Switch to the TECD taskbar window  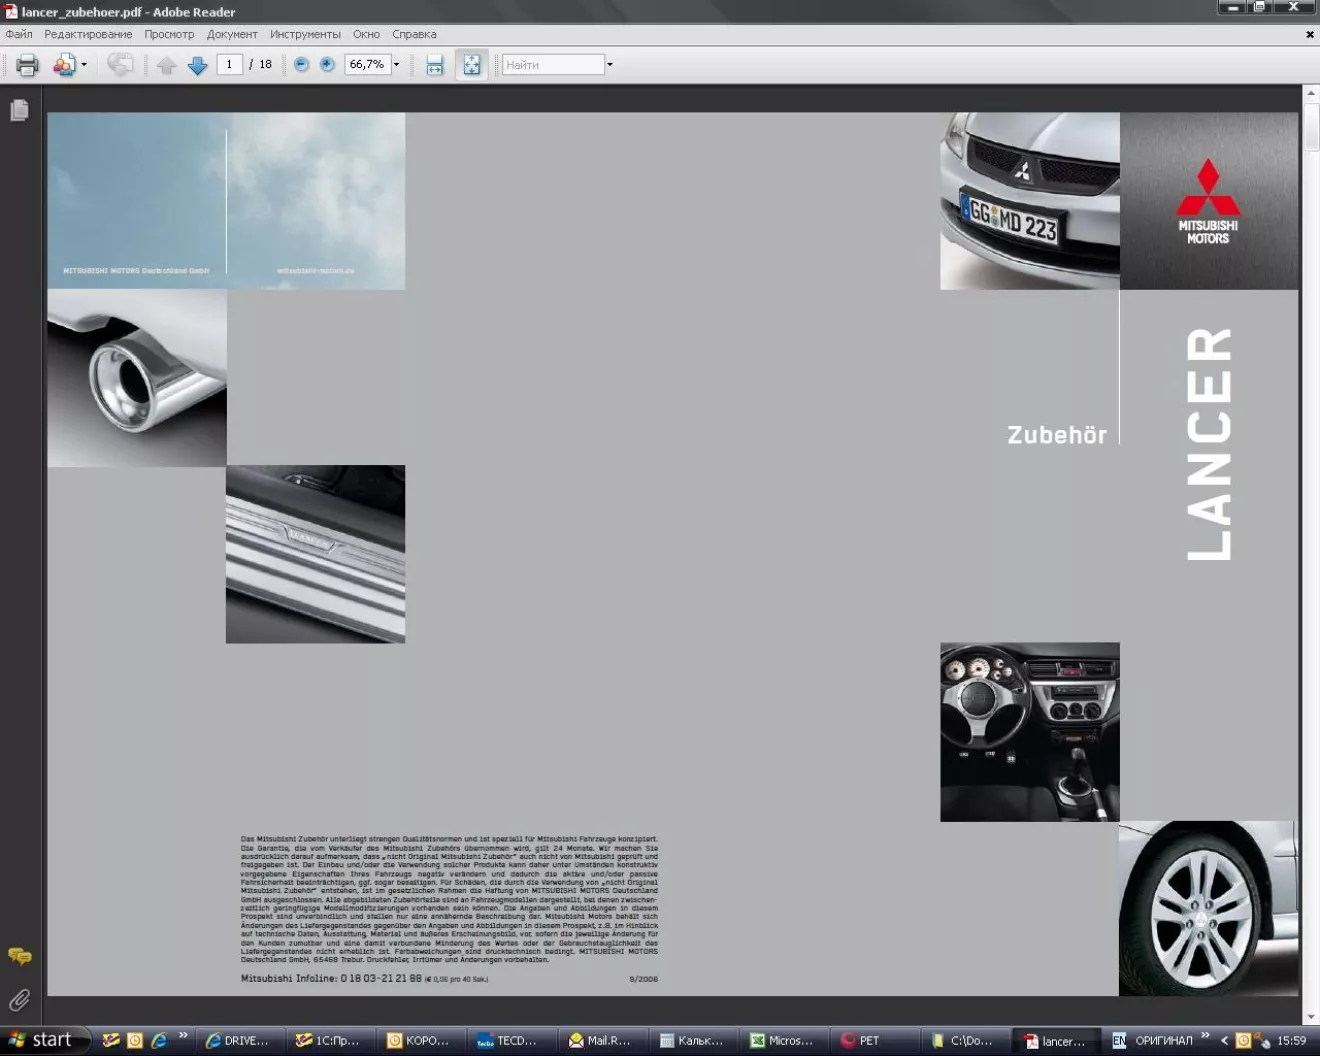pyautogui.click(x=510, y=1041)
